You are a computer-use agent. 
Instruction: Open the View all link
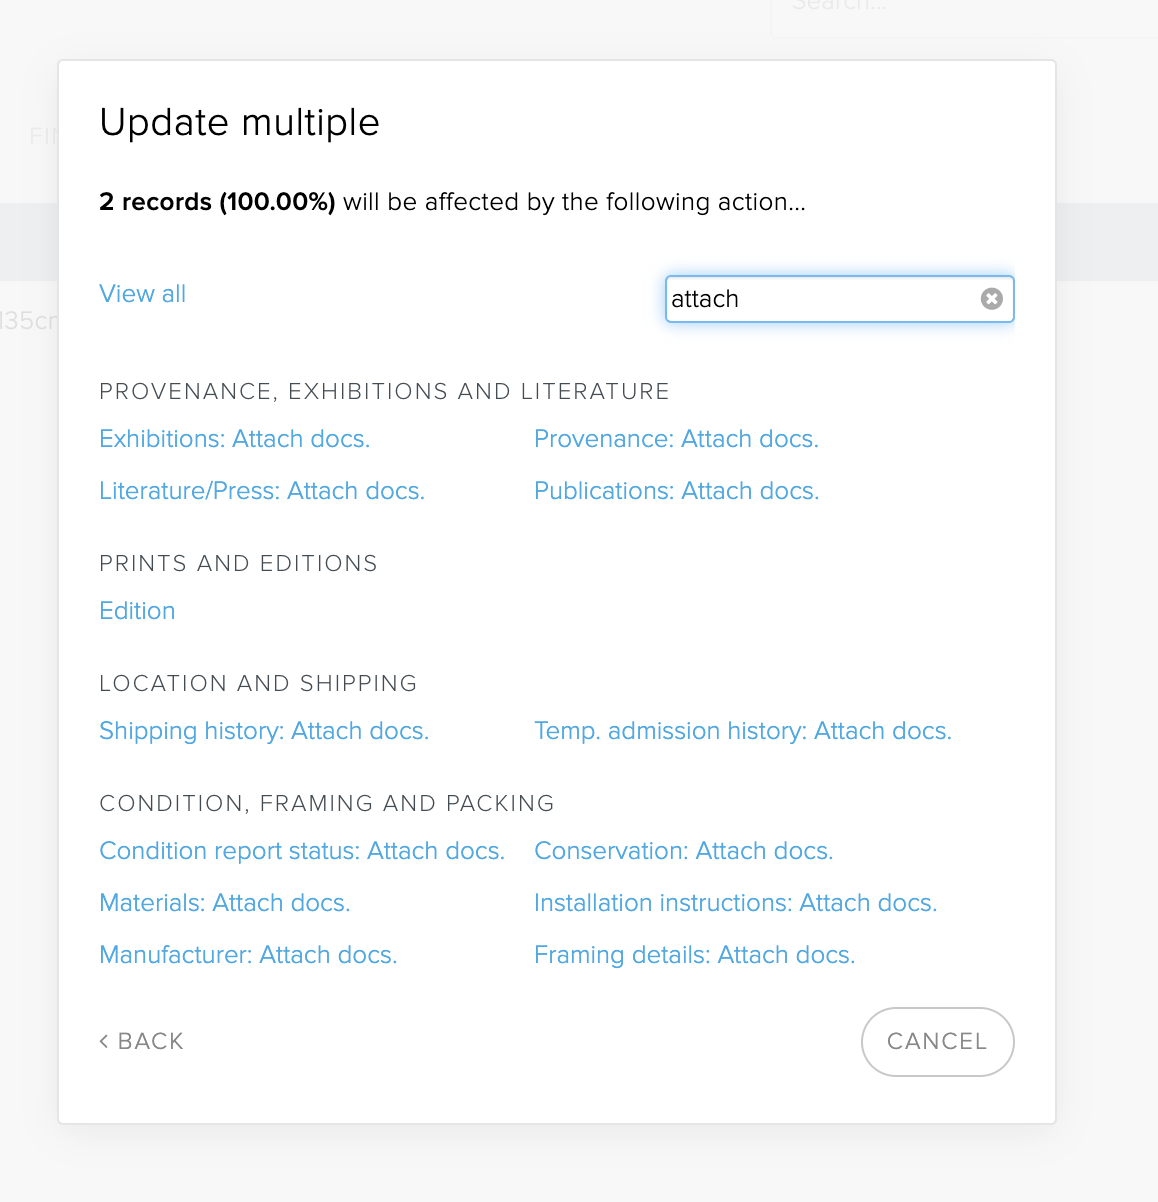[143, 294]
